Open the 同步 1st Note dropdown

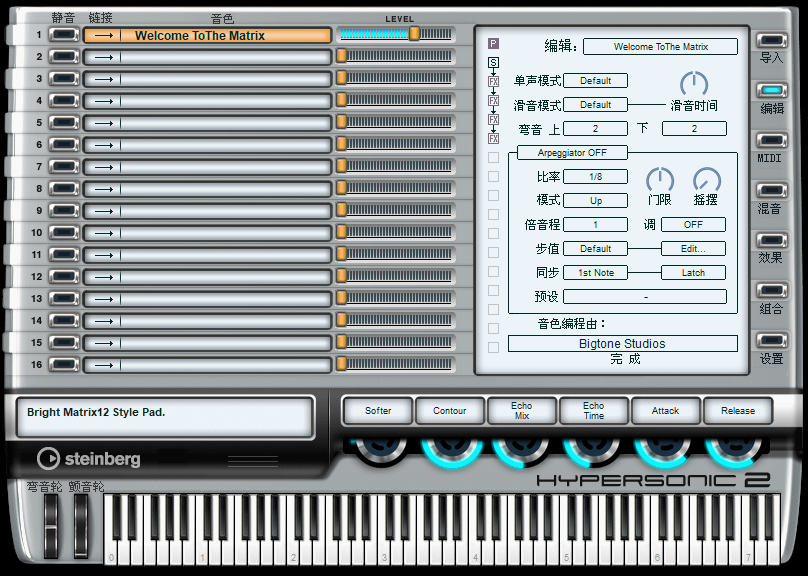click(595, 273)
